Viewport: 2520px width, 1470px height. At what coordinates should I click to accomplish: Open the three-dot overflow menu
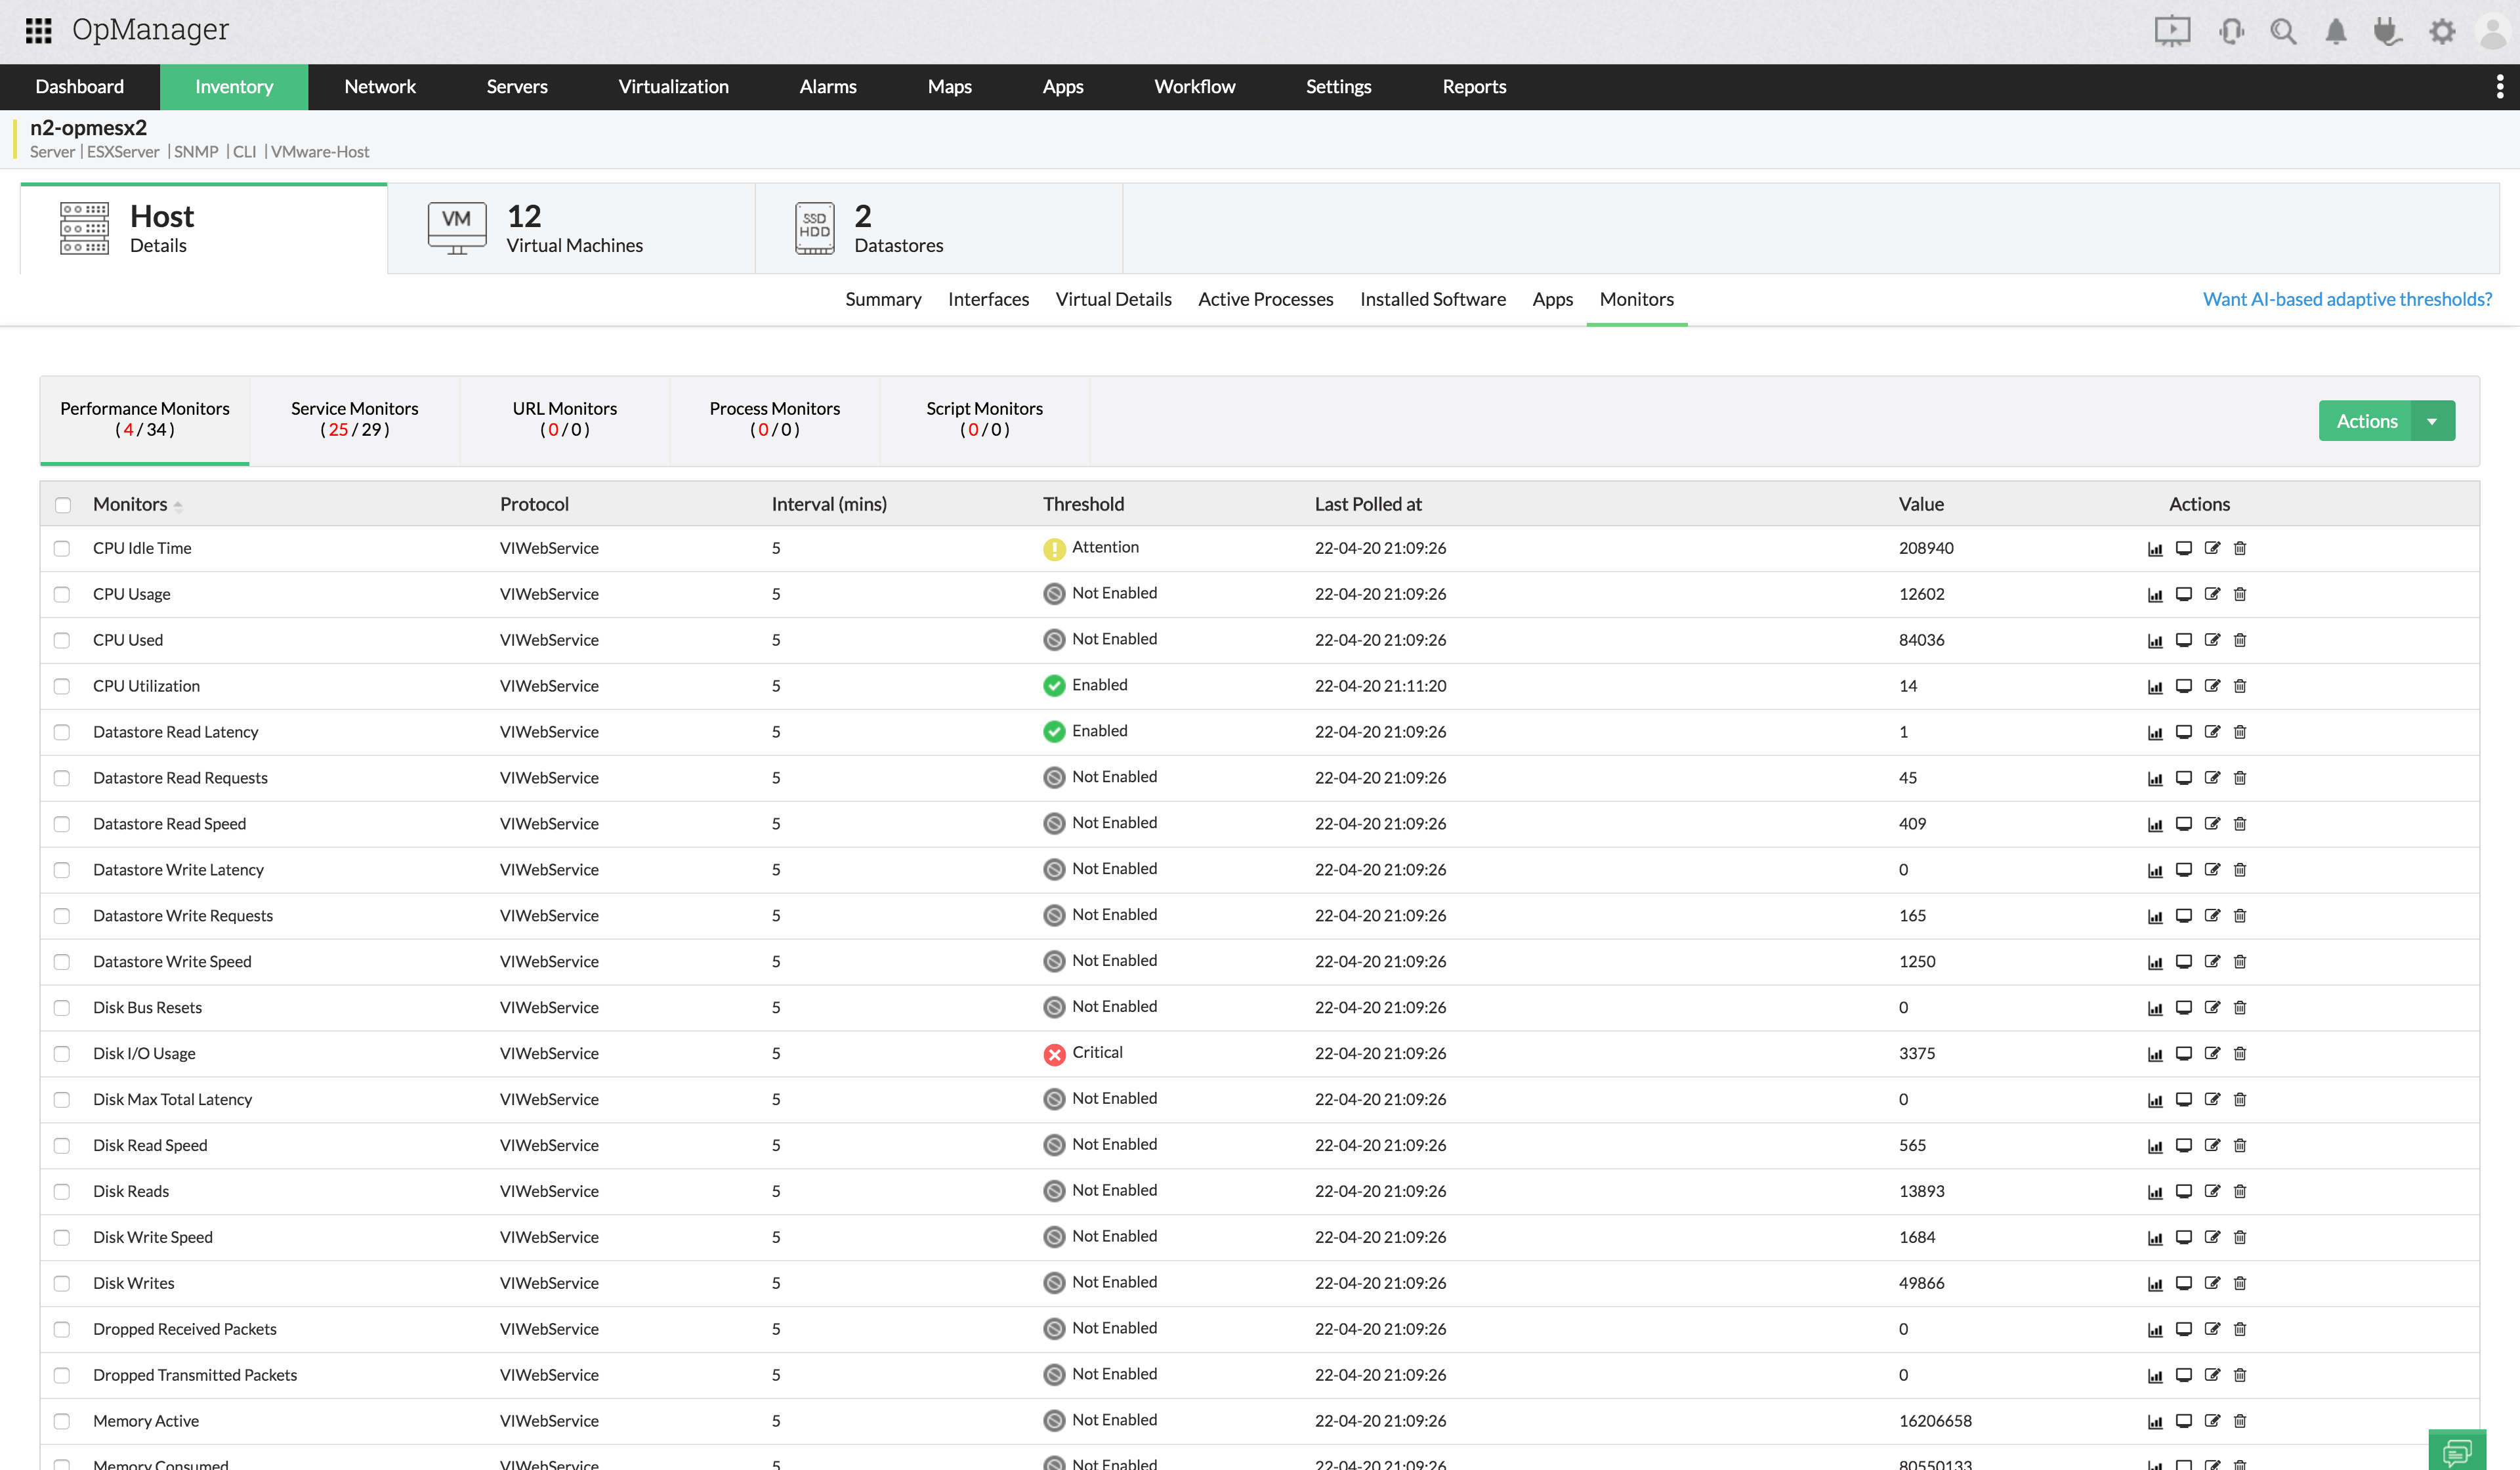pos(2499,87)
